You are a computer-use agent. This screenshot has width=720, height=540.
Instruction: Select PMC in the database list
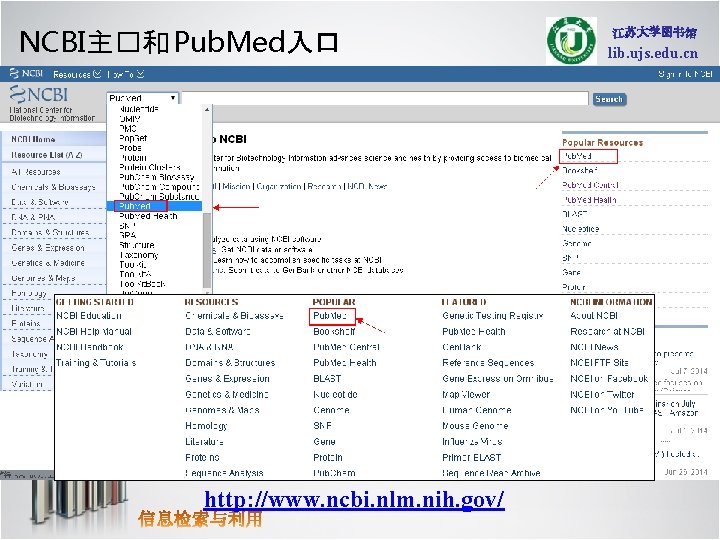(x=128, y=129)
